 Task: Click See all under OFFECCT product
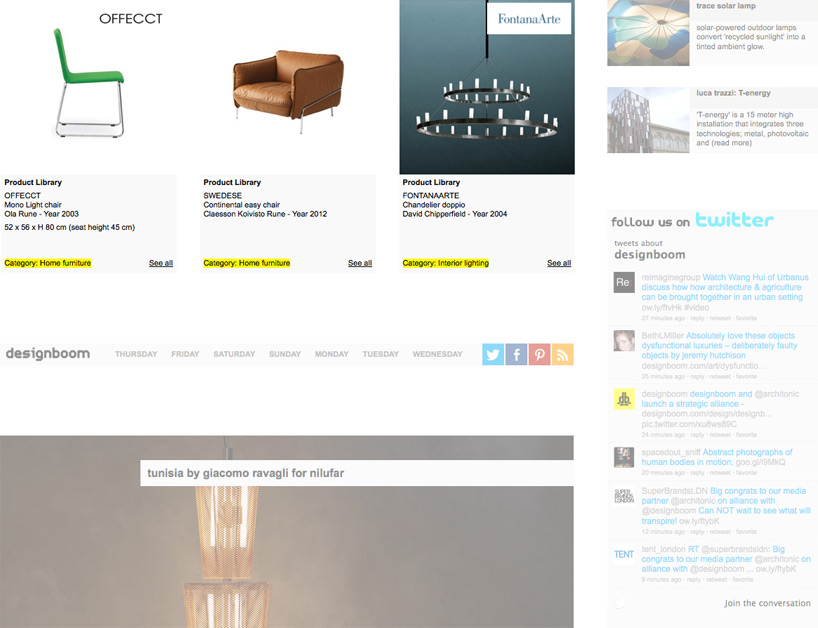161,263
